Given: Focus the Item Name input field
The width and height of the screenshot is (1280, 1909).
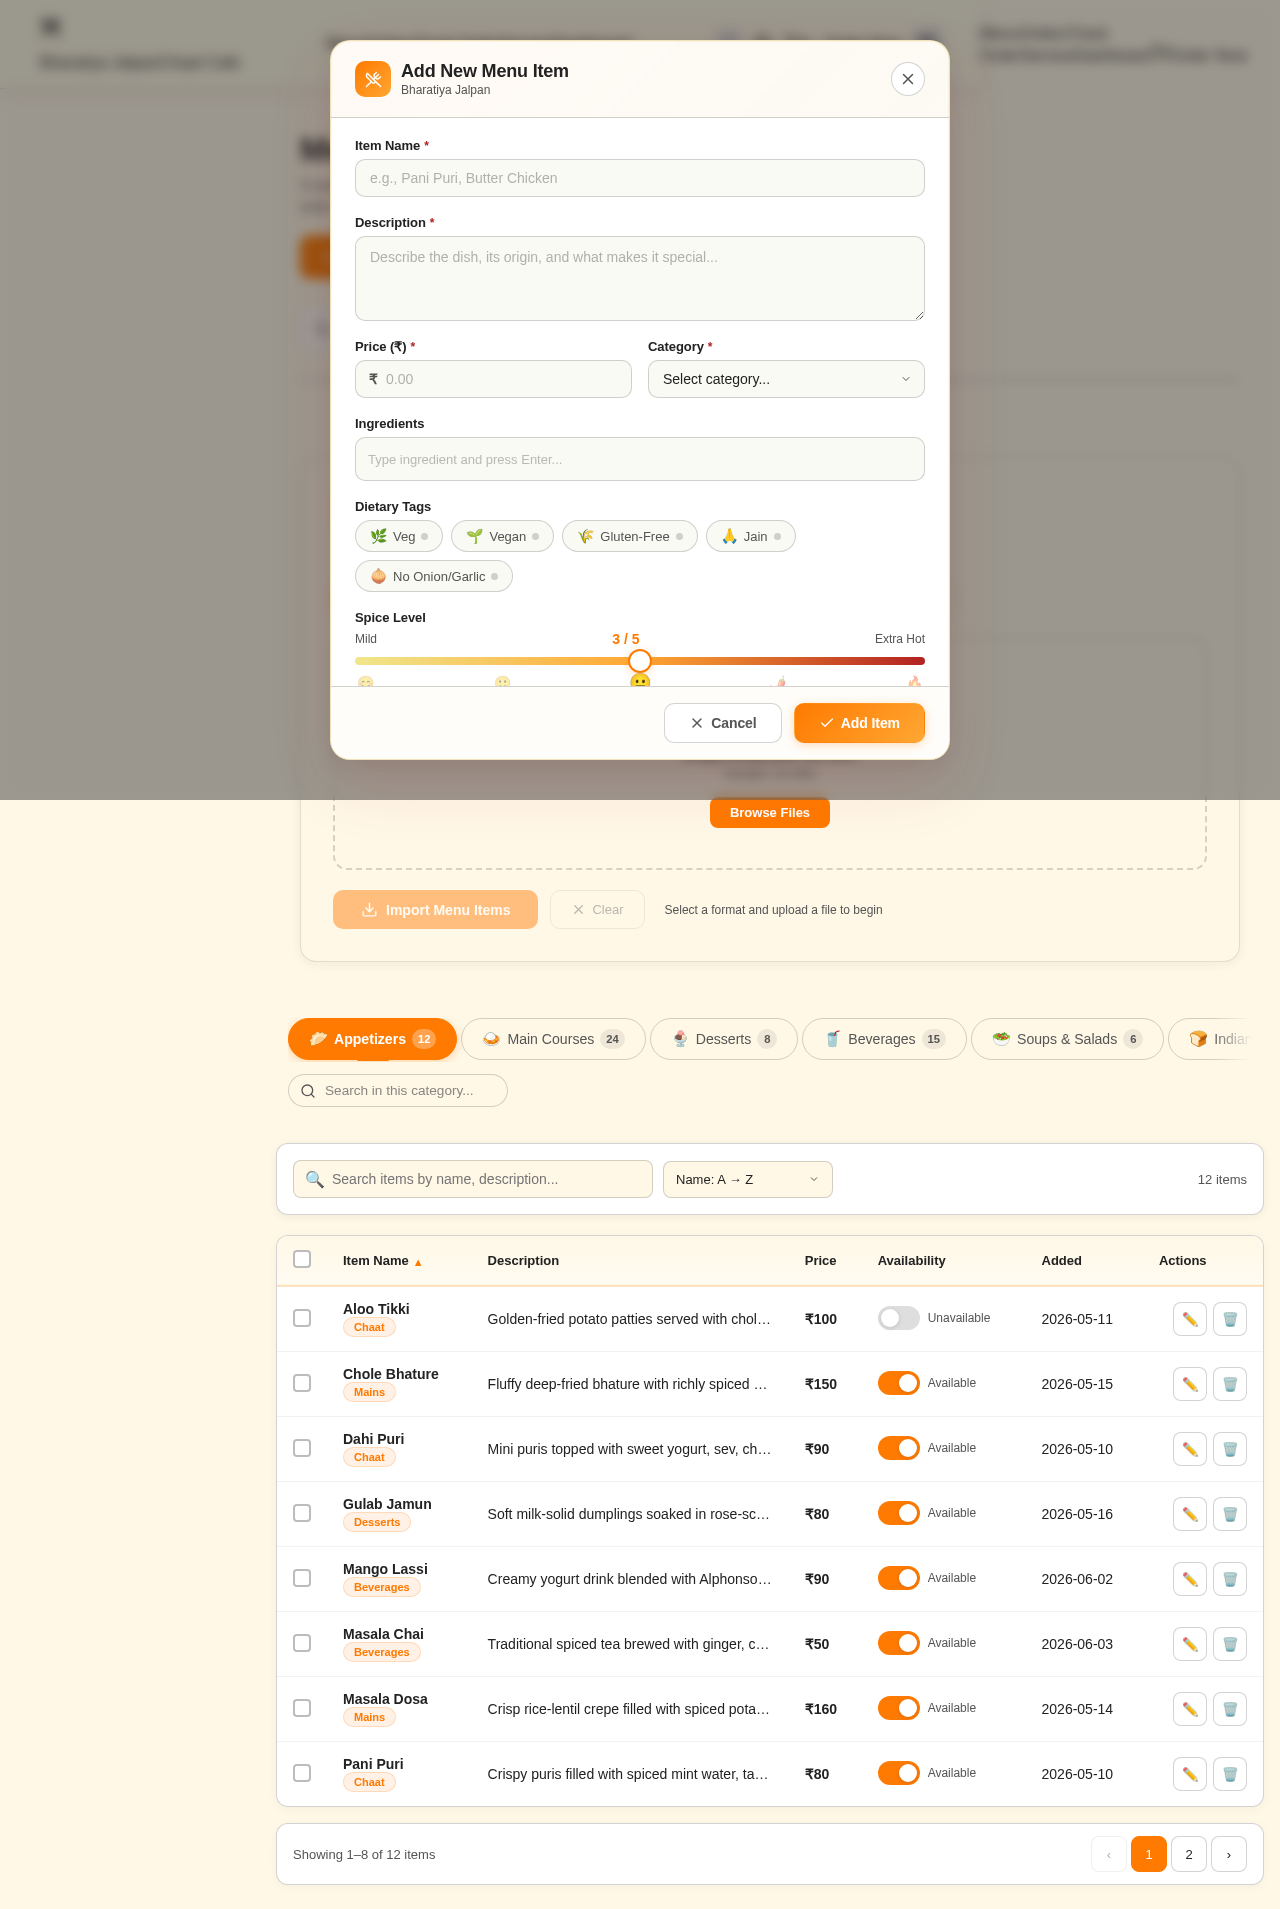Looking at the screenshot, I should click(x=640, y=178).
